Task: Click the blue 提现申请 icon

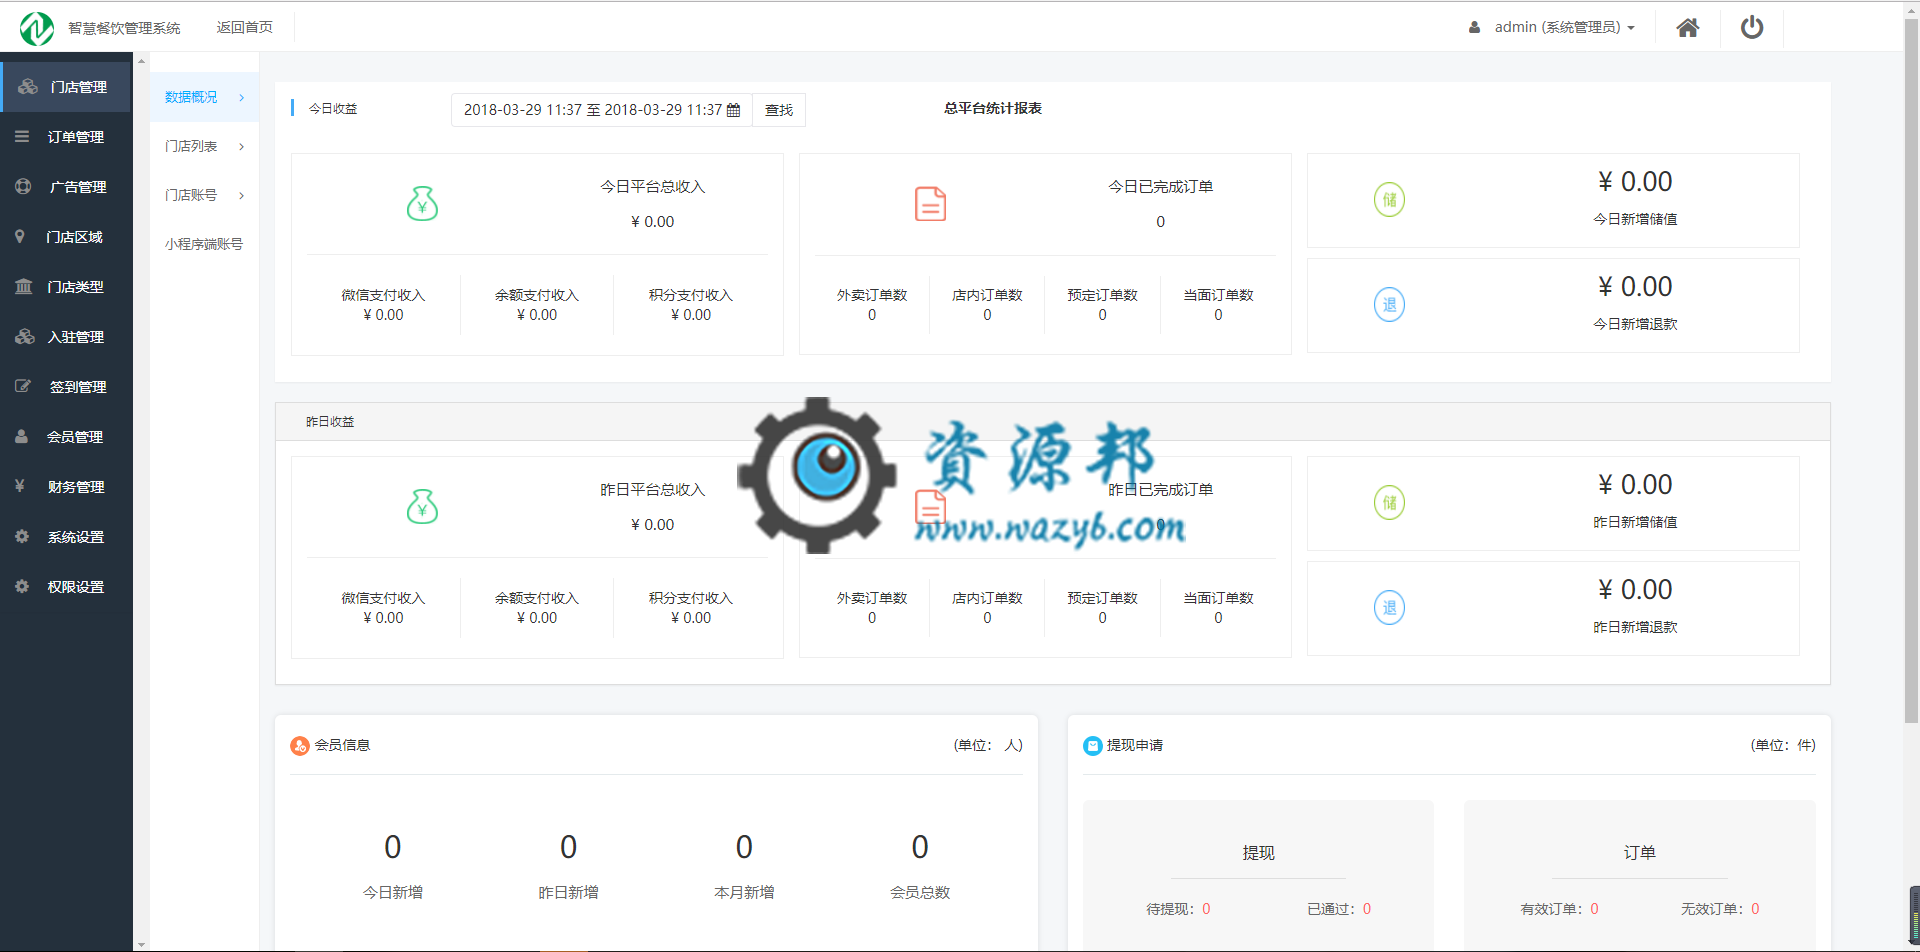Action: click(1093, 745)
